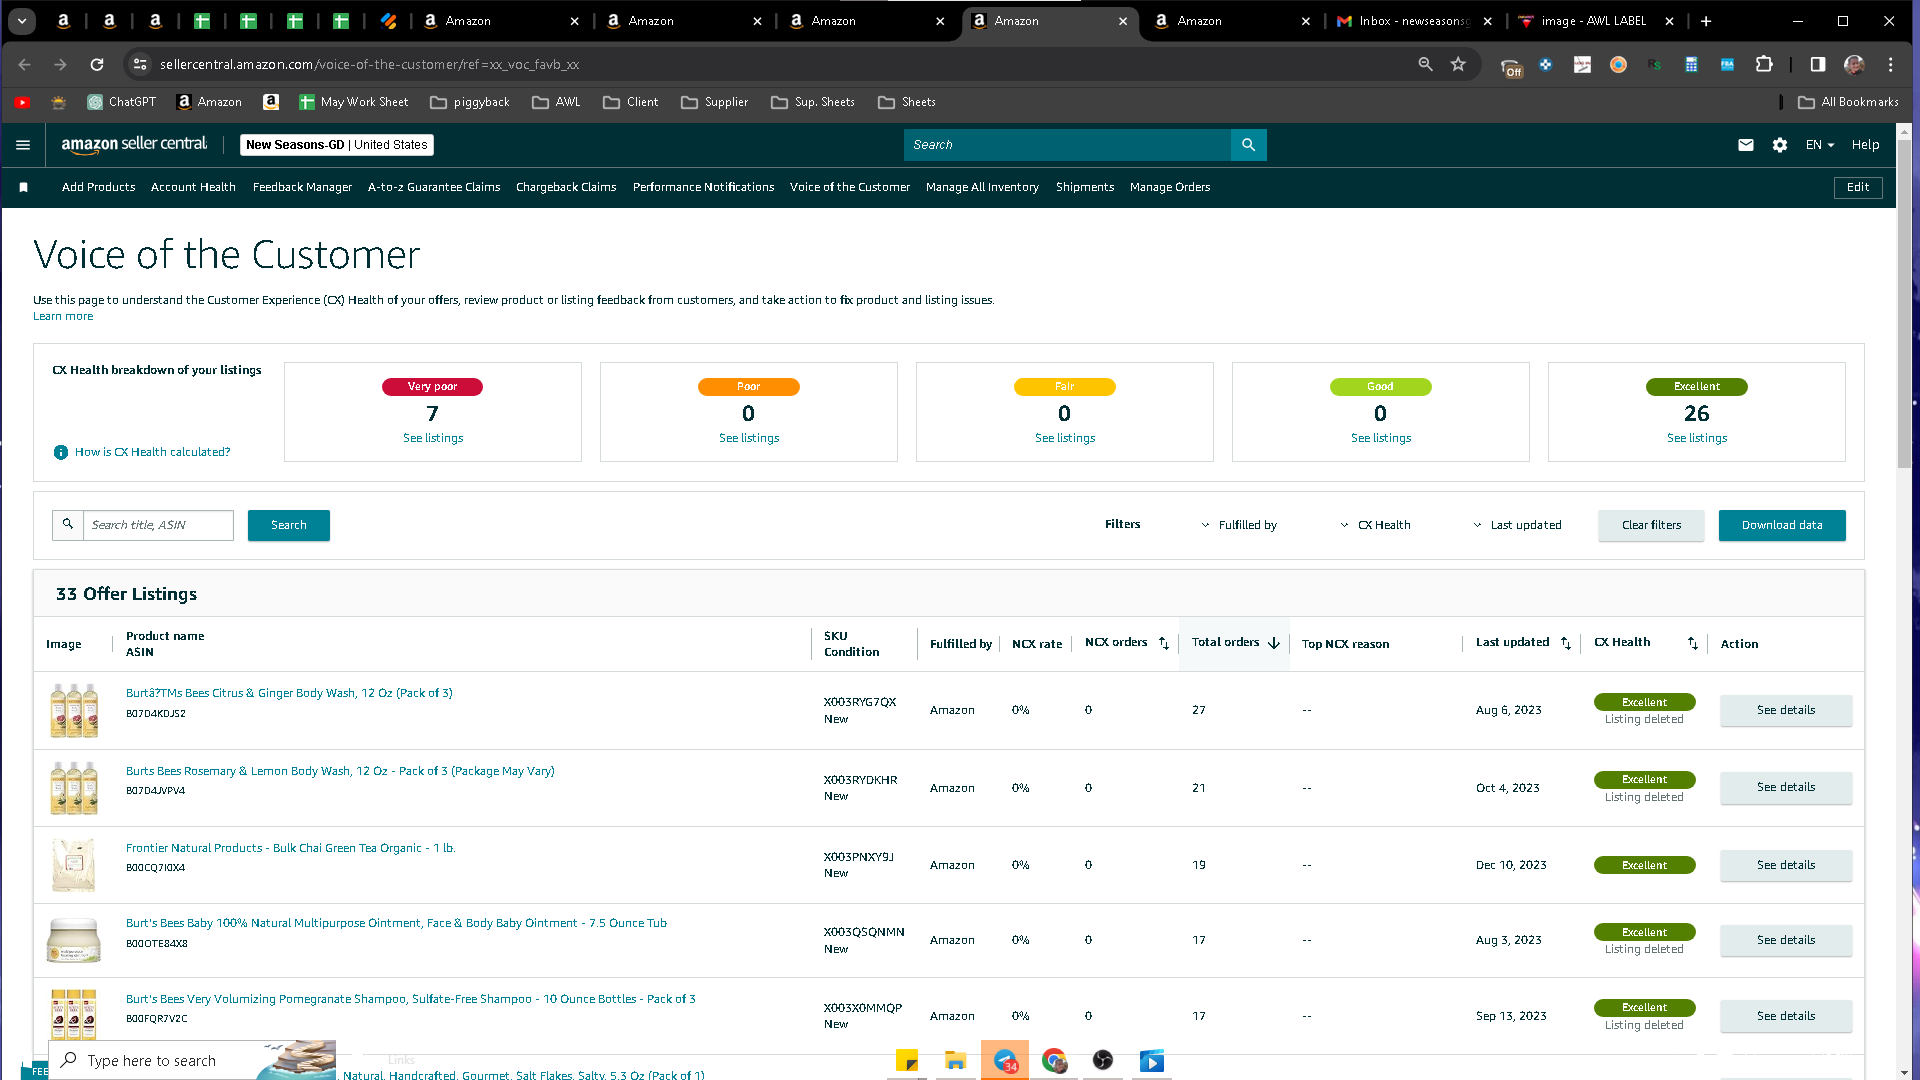Image resolution: width=1920 pixels, height=1080 pixels.
Task: Click the CX Health info icon
Action: (61, 452)
